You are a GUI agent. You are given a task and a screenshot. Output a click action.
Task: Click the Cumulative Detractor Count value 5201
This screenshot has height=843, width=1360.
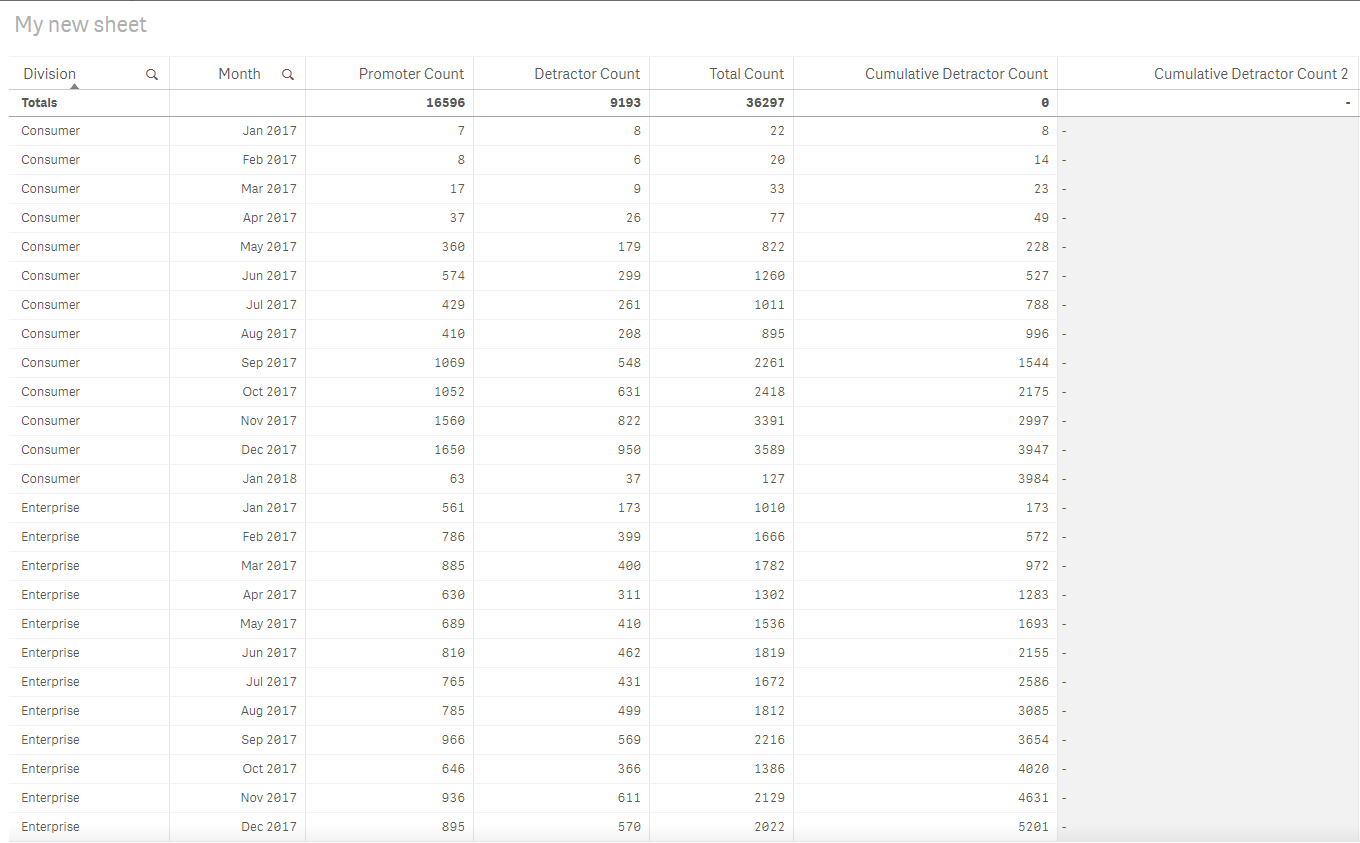pyautogui.click(x=1035, y=826)
